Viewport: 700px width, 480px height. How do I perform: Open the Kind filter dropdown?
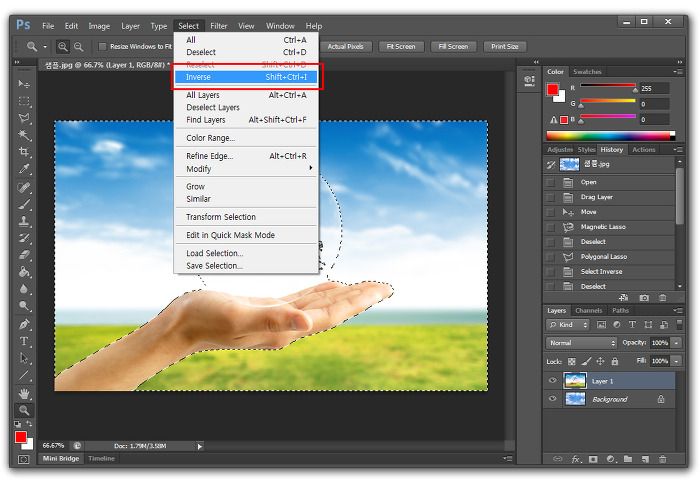[x=568, y=325]
